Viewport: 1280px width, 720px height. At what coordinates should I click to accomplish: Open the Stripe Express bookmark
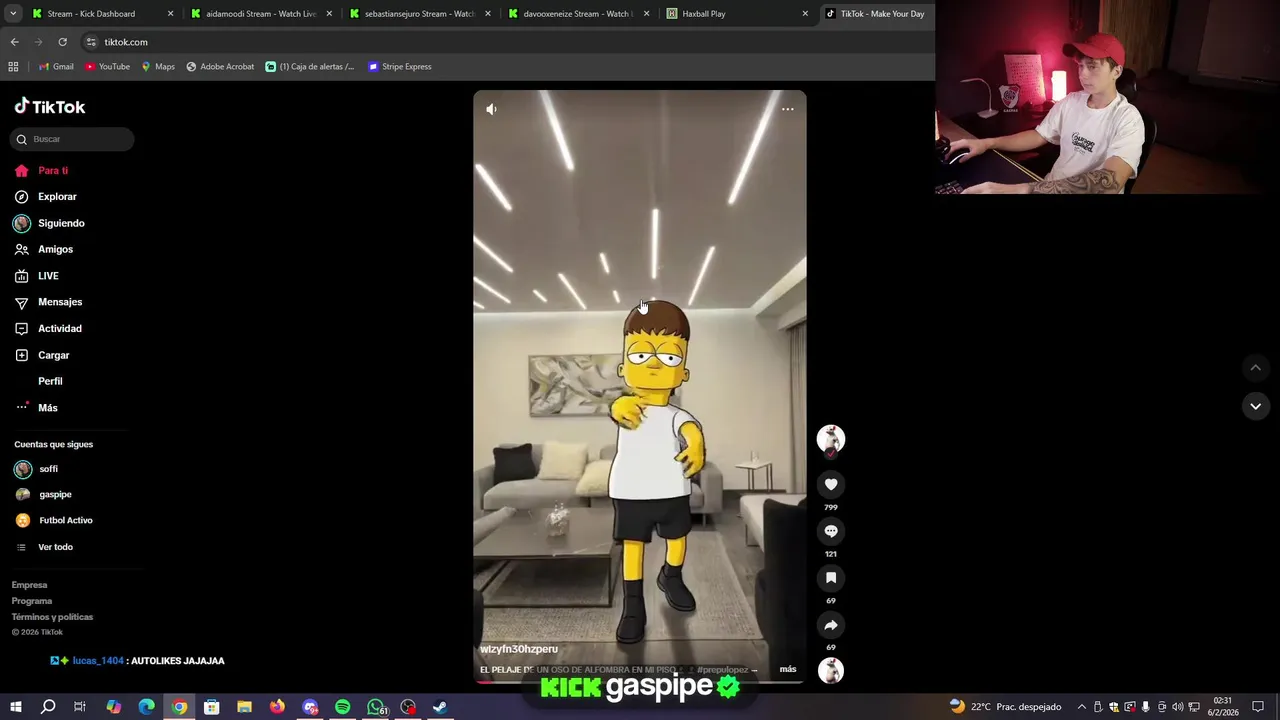click(x=400, y=67)
